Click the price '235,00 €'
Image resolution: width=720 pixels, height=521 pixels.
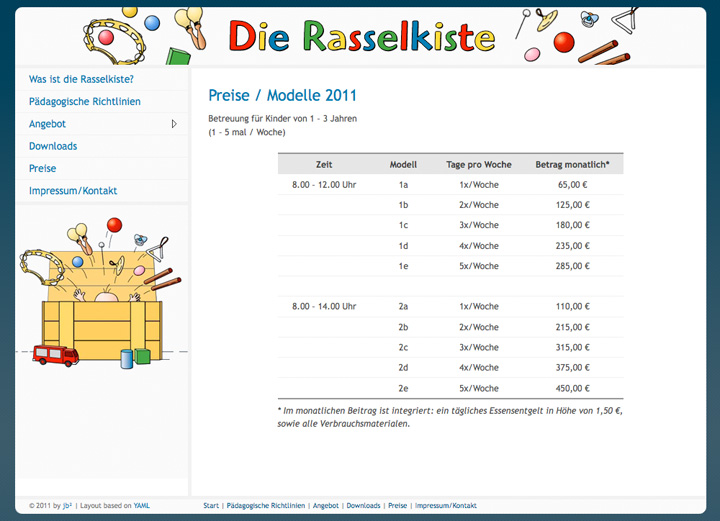point(572,246)
